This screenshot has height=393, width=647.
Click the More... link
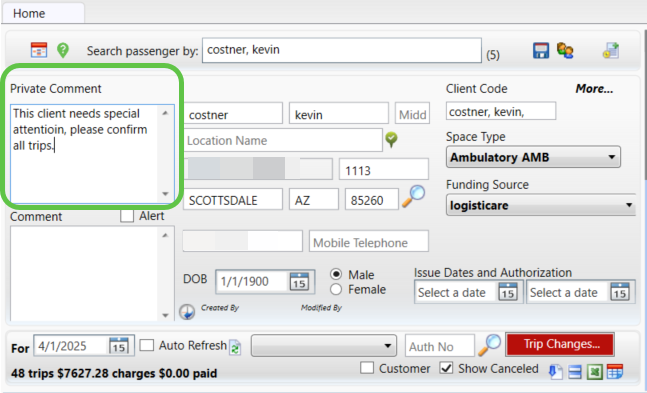595,88
